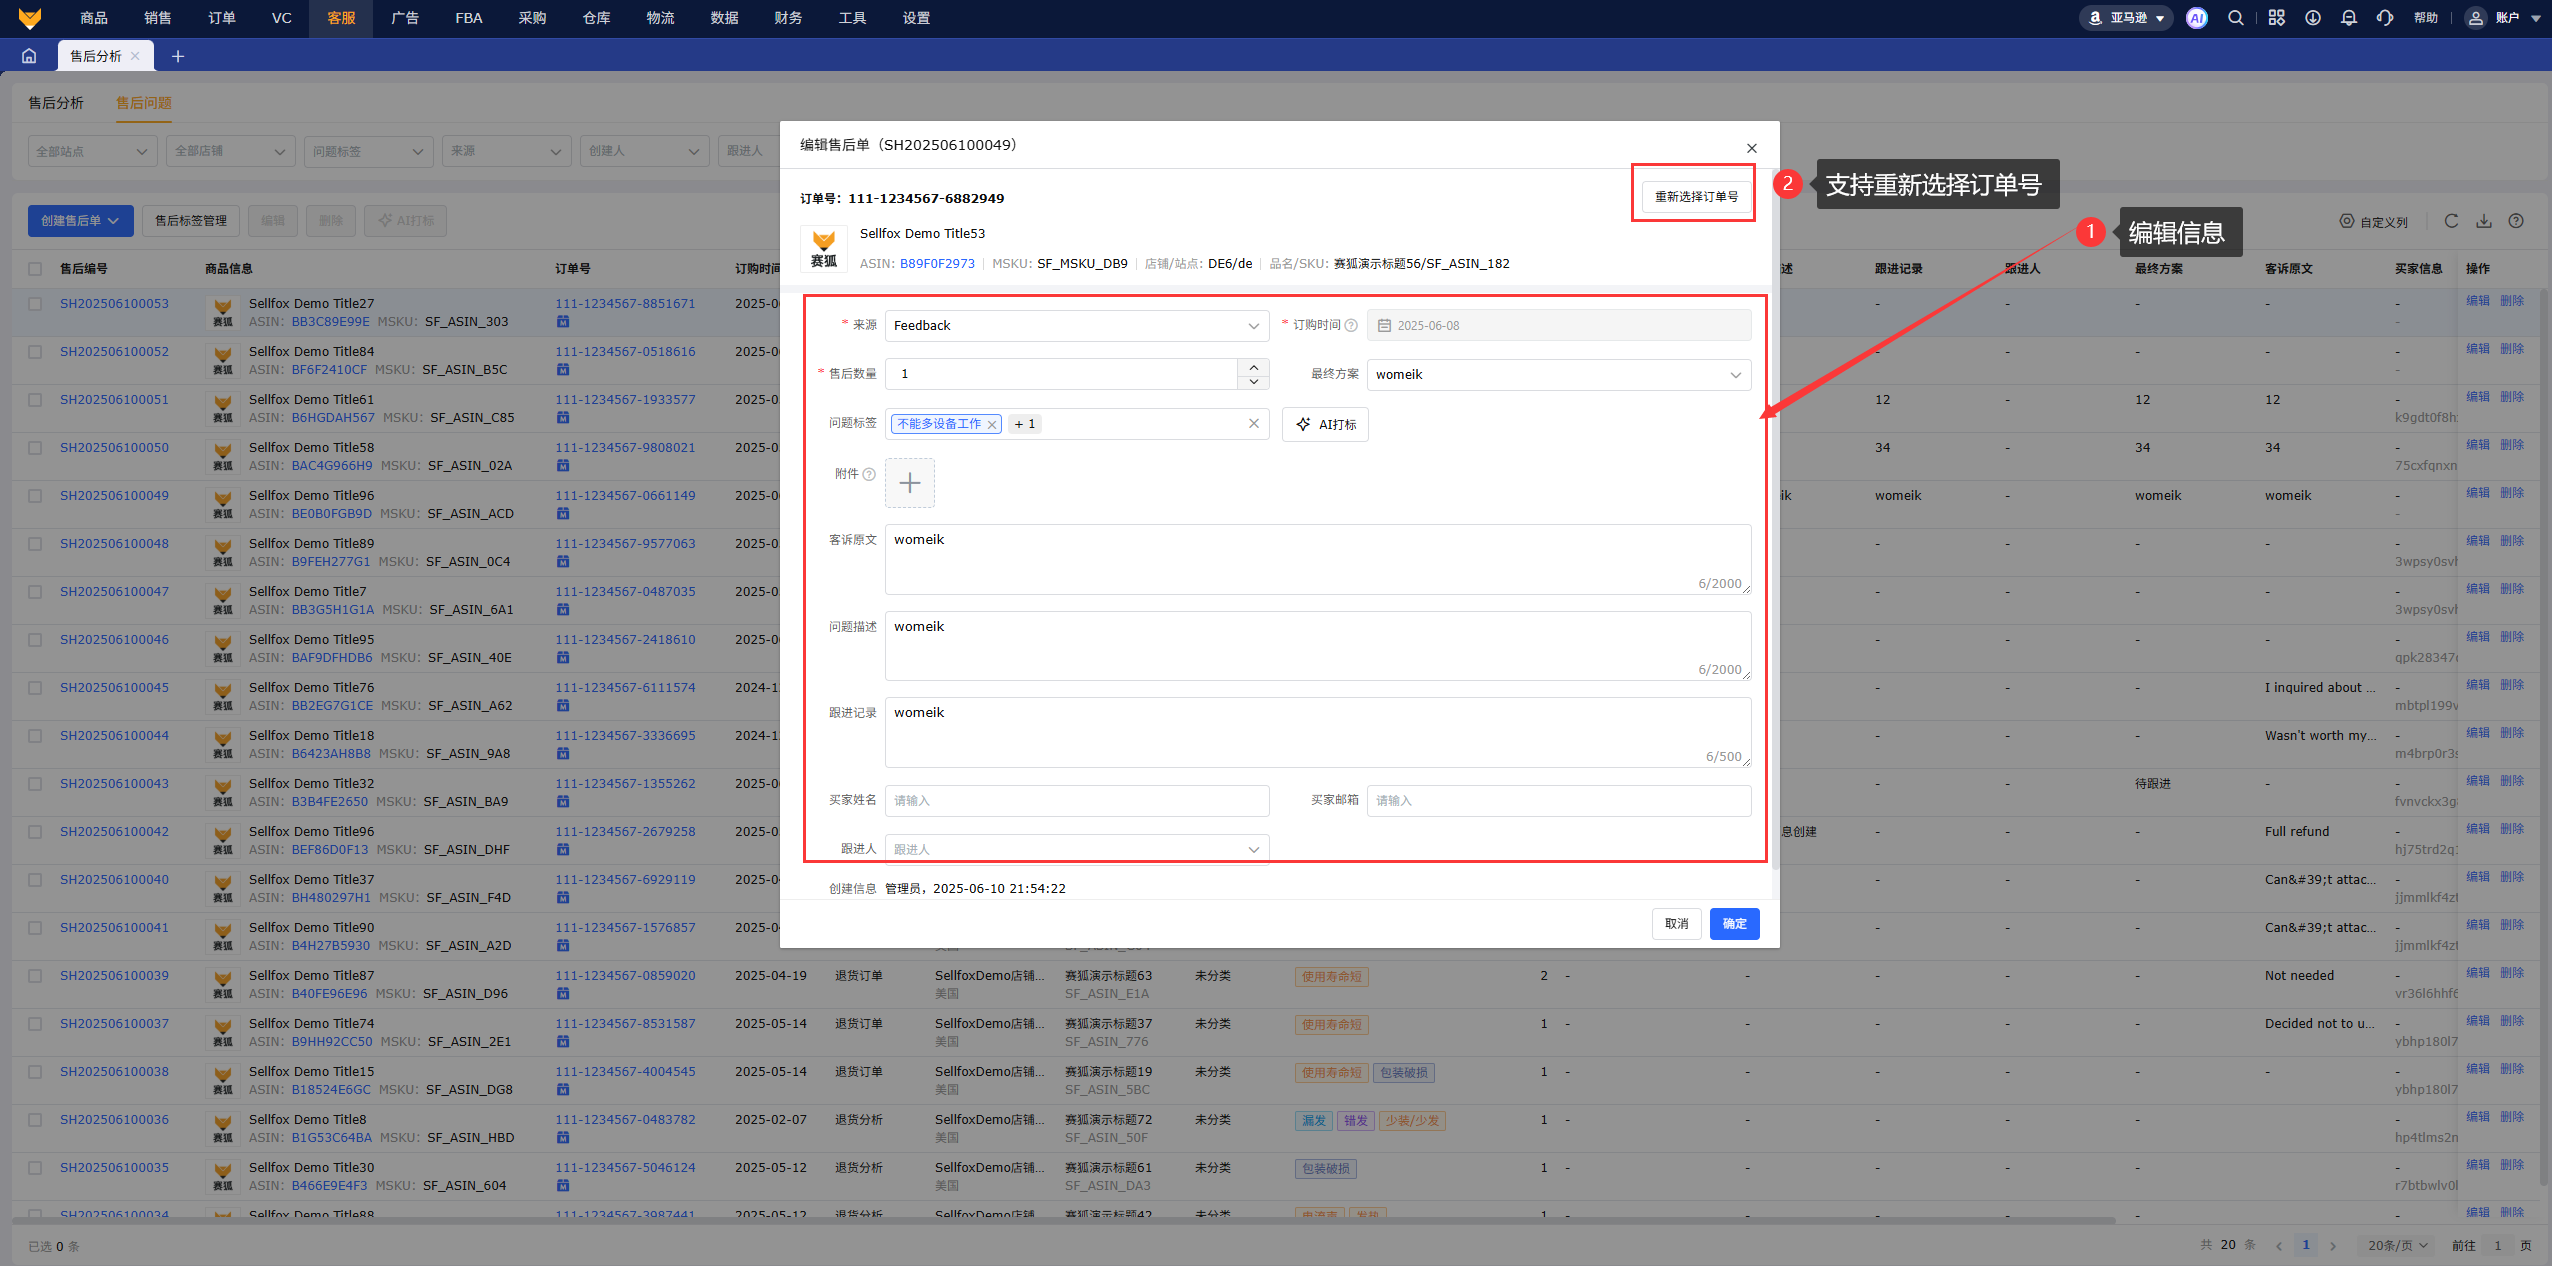
Task: Click the AI assistant icon in top bar
Action: tap(2196, 18)
